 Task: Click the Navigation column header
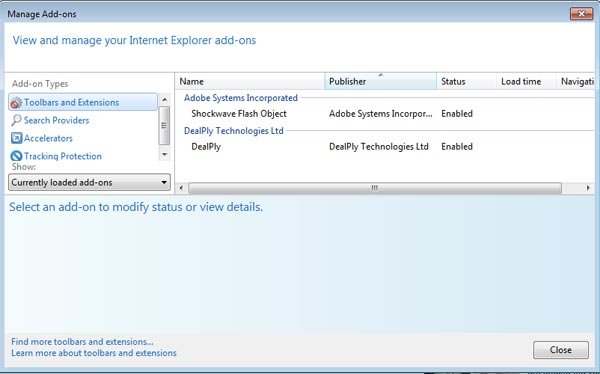pos(576,82)
